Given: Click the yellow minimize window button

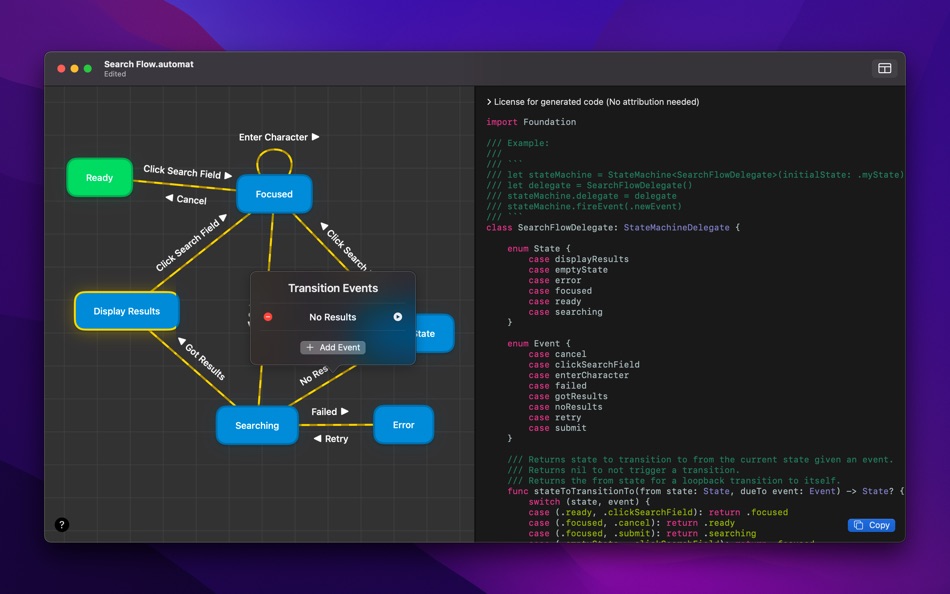Looking at the screenshot, I should [75, 68].
